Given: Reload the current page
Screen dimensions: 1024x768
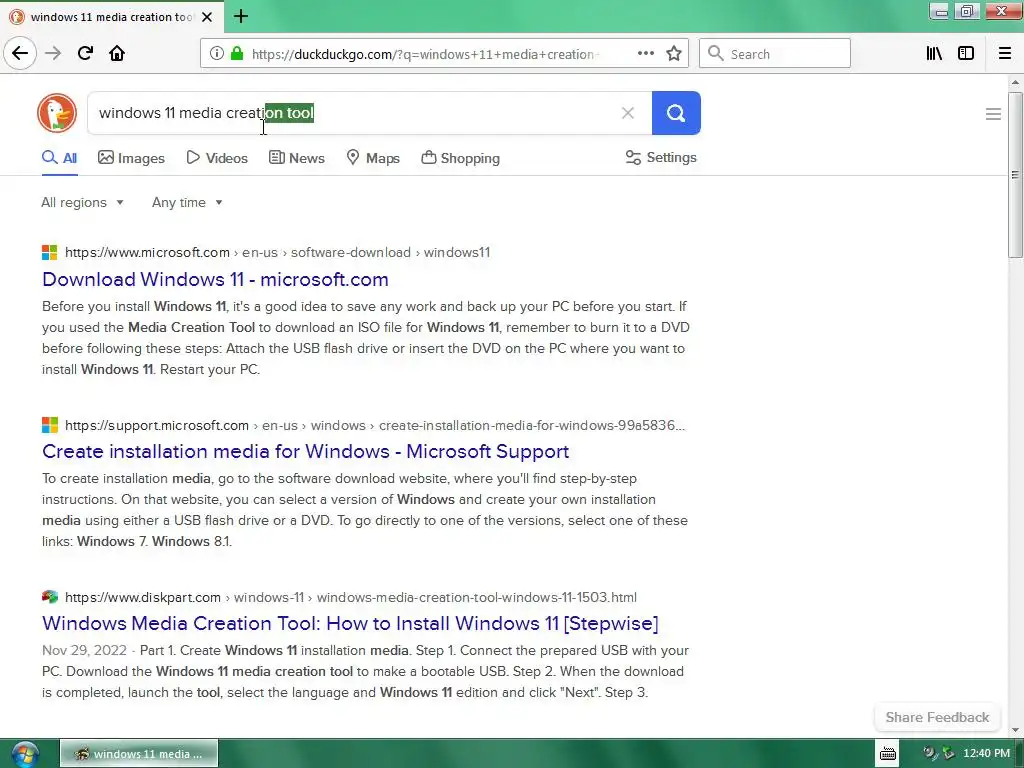Looking at the screenshot, I should pyautogui.click(x=85, y=53).
